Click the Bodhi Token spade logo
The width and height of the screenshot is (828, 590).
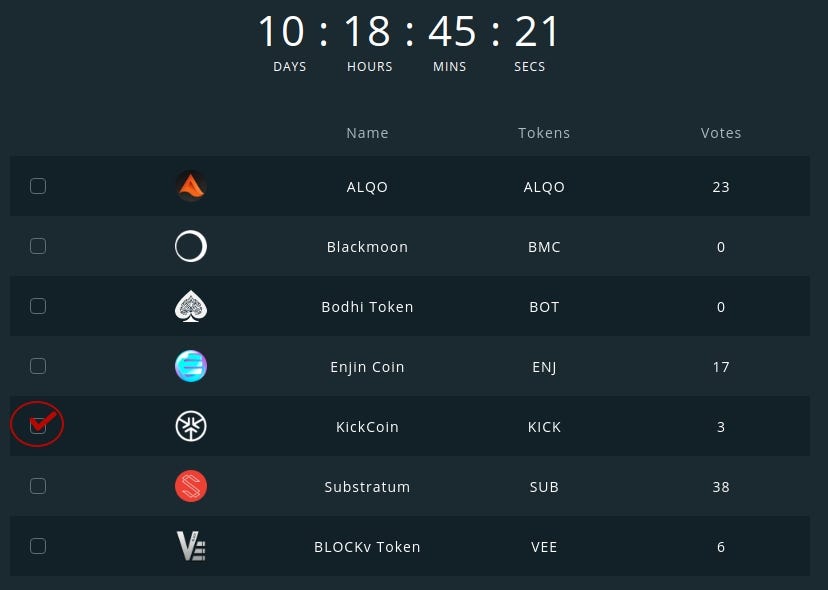[191, 306]
